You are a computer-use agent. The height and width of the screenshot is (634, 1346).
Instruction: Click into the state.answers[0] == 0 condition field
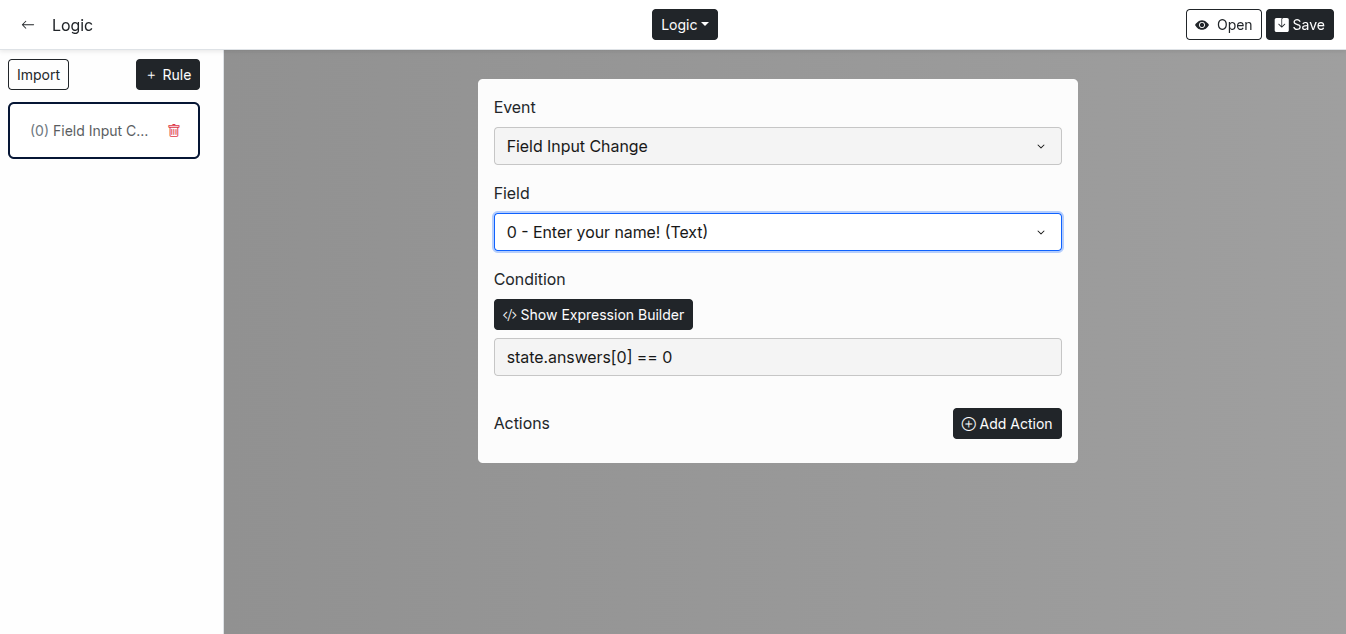777,357
